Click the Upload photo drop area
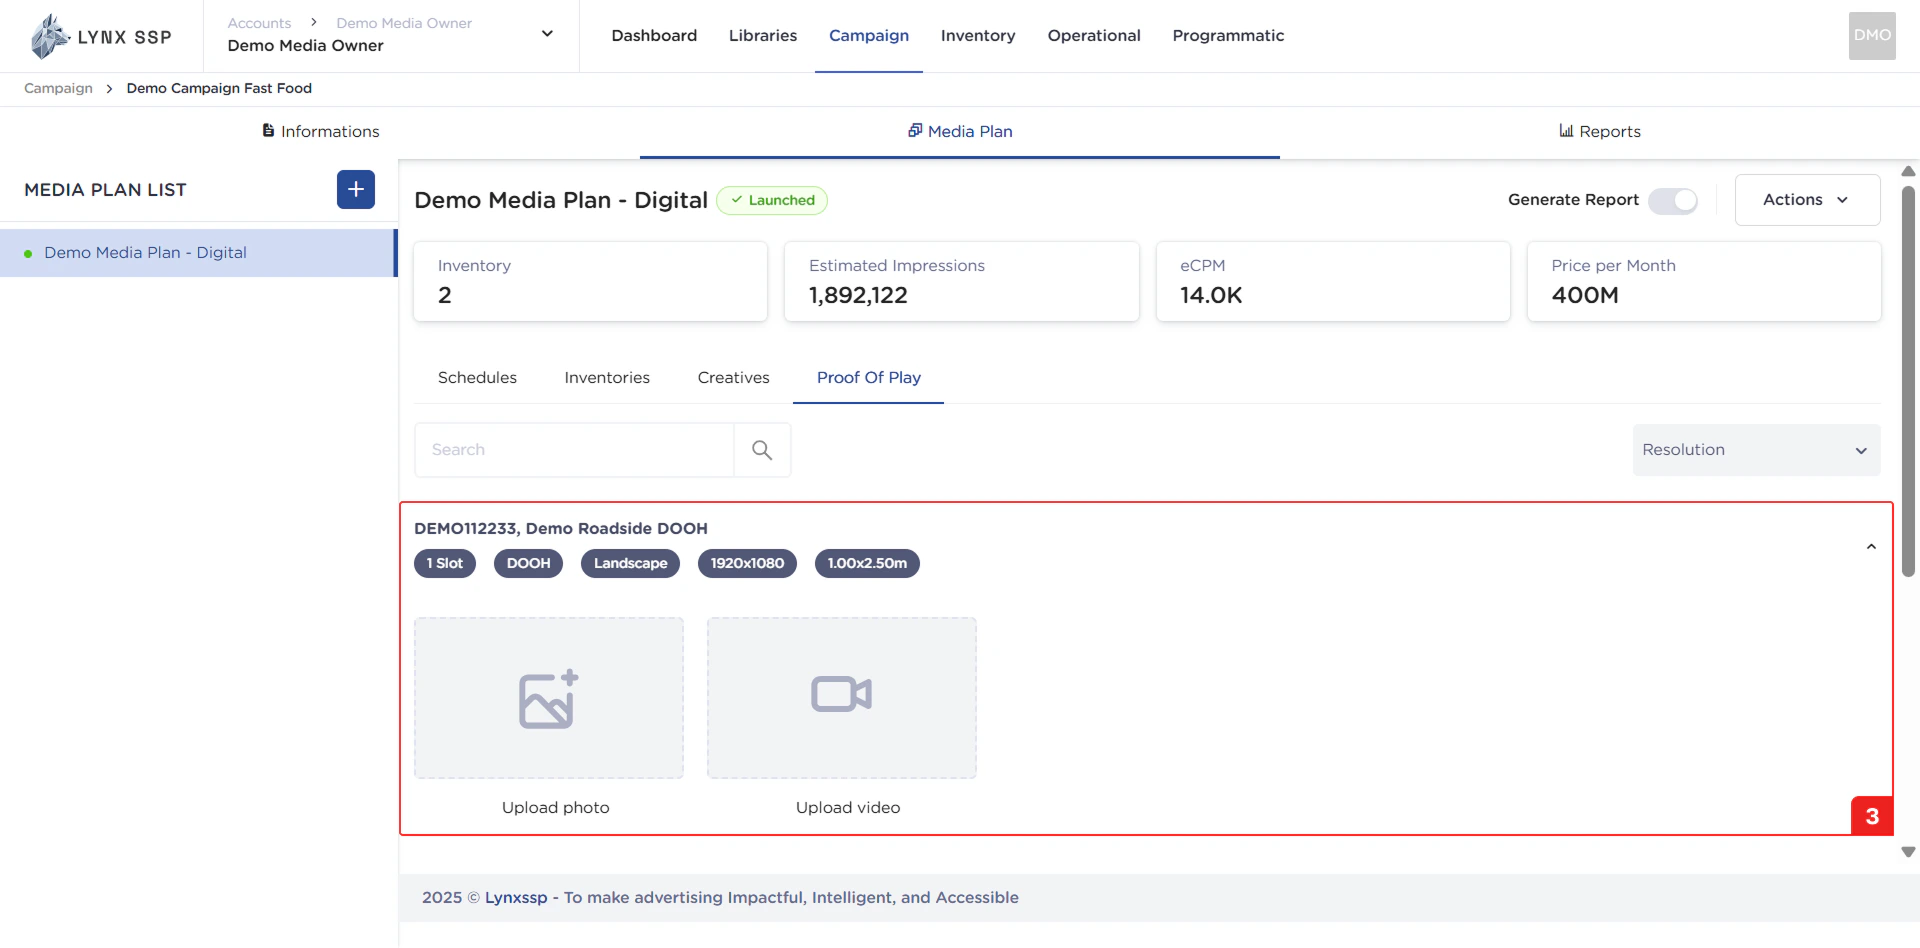 pyautogui.click(x=549, y=698)
